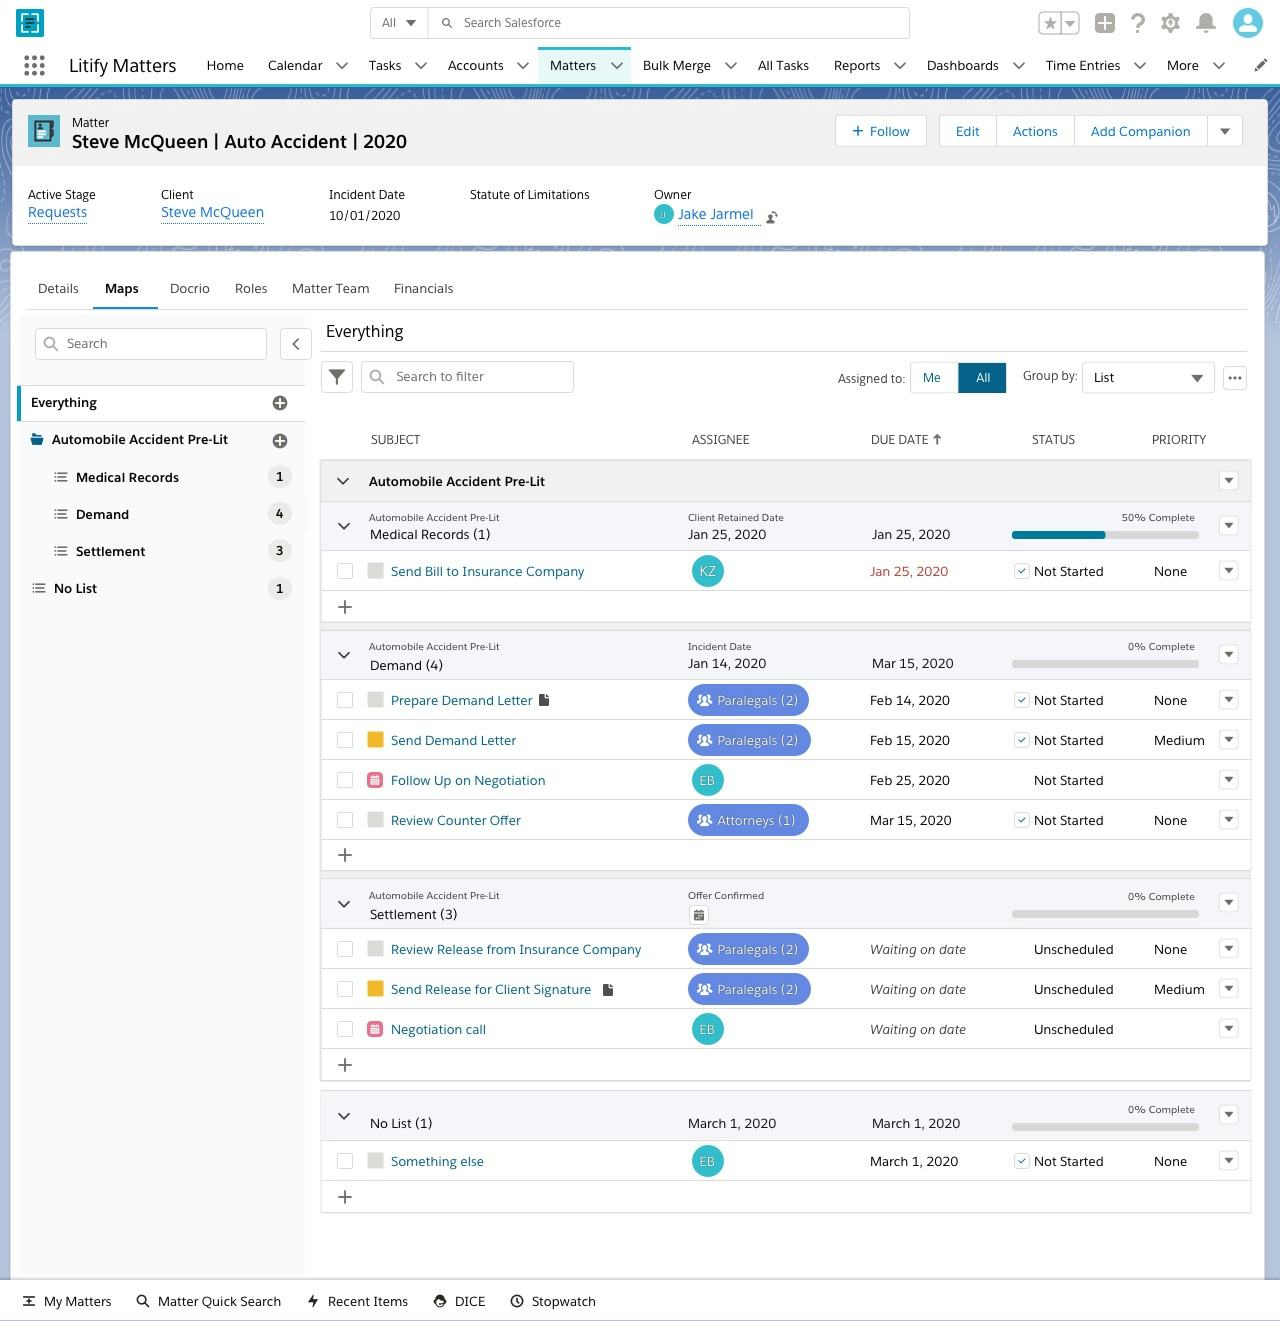
Task: Switch to the Roles tab
Action: (x=251, y=289)
